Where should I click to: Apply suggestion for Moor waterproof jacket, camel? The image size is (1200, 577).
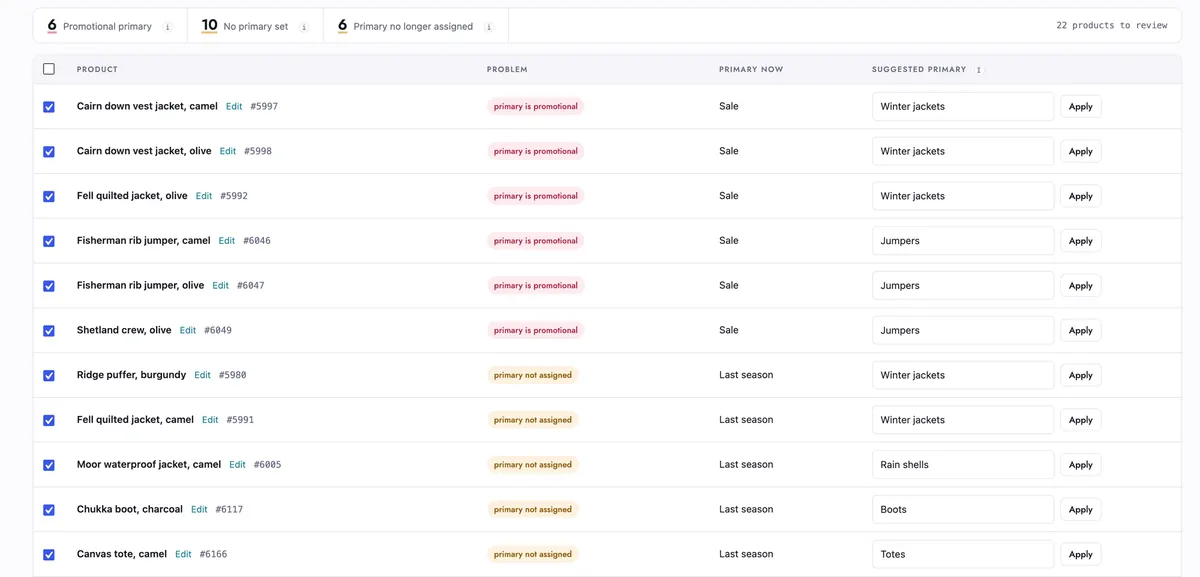click(1081, 465)
